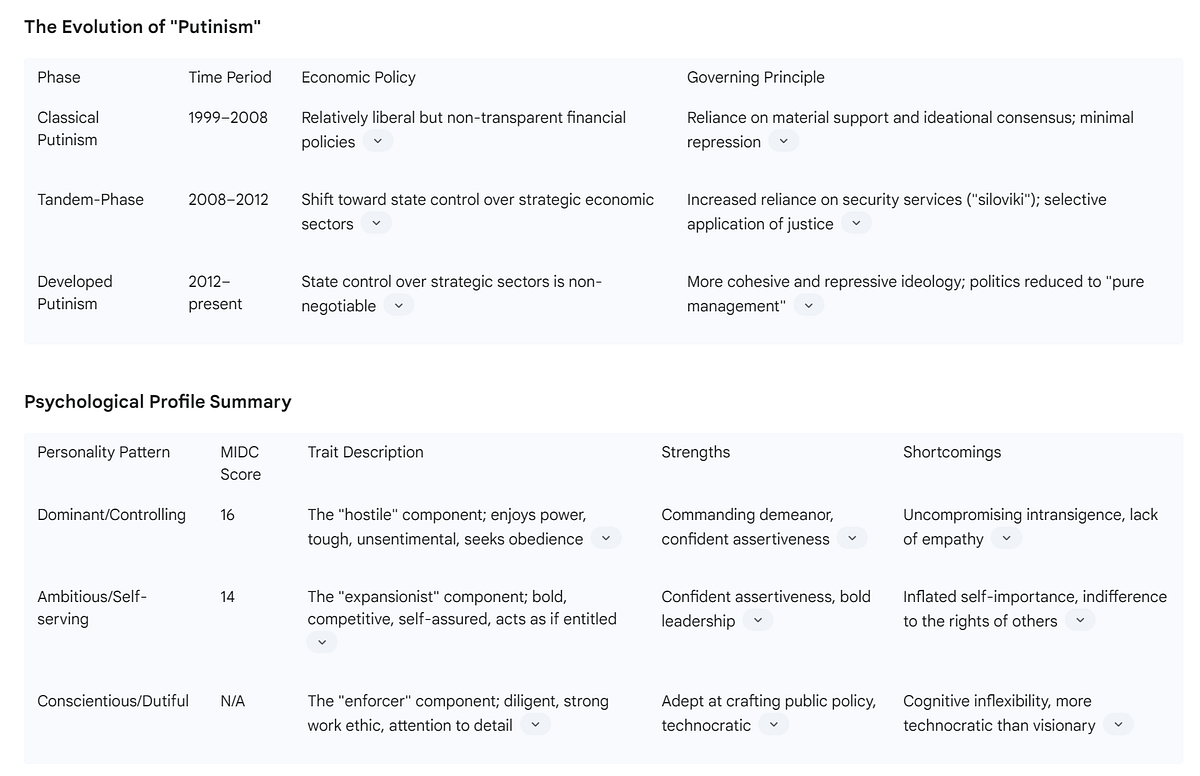Viewport: 1200px width, 776px height.
Task: Expand chevron after 'pure management'
Action: point(808,306)
